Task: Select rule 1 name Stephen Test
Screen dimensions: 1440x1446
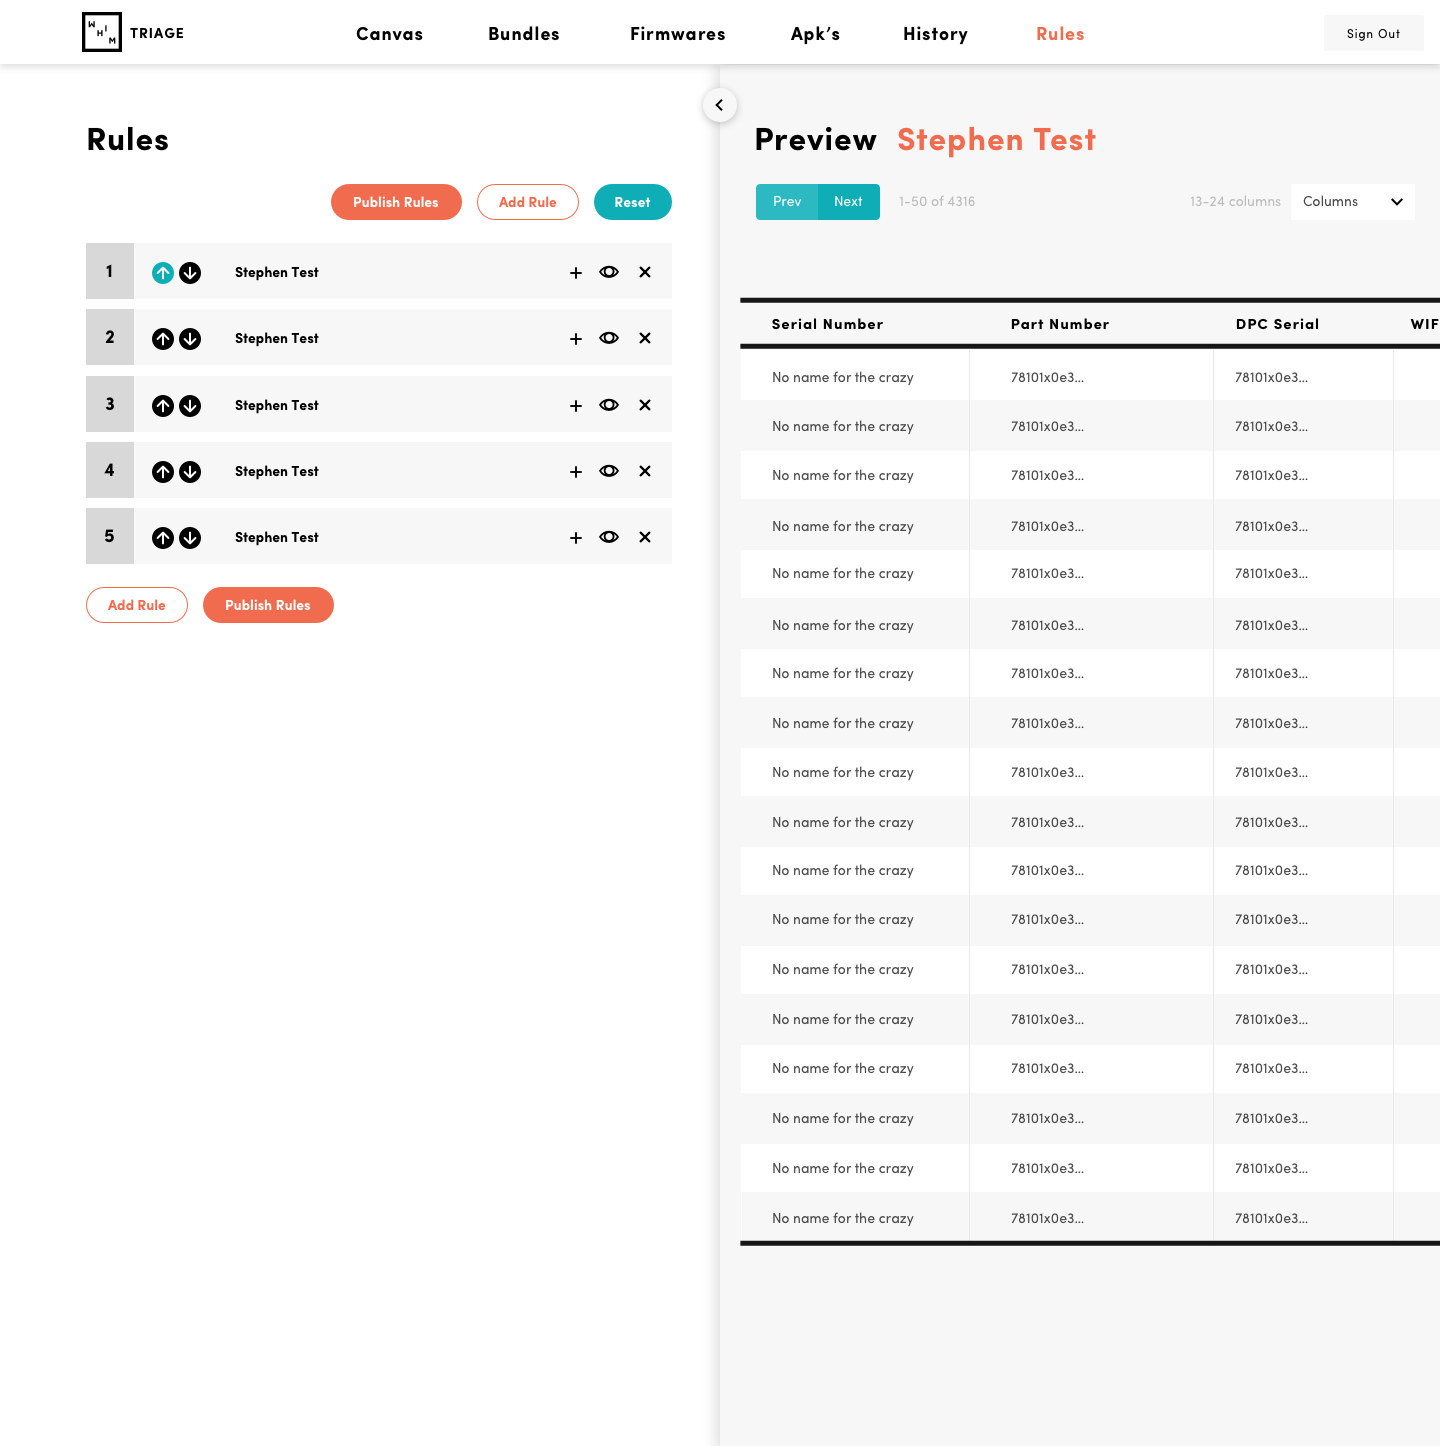Action: 277,272
